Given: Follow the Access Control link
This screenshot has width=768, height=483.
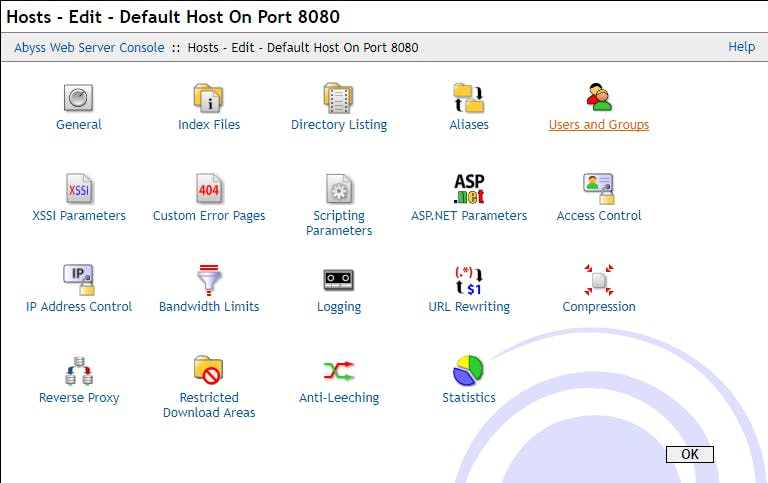Looking at the screenshot, I should point(599,216).
